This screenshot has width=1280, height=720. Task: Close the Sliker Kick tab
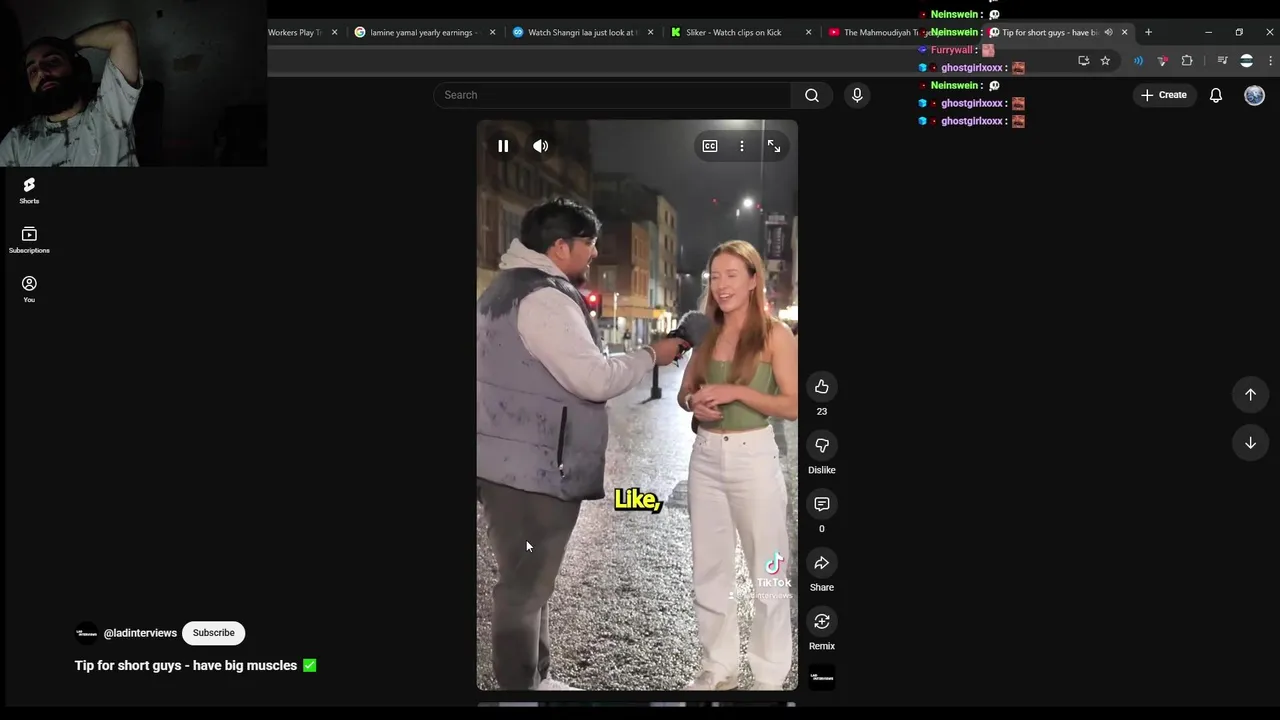pos(808,32)
